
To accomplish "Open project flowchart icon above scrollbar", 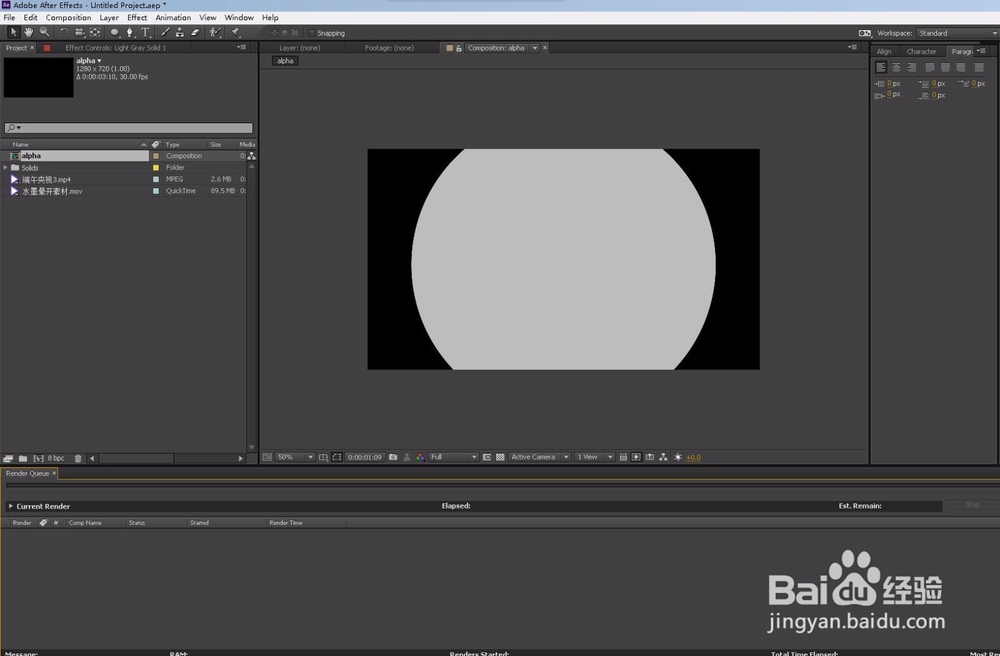I will 251,156.
